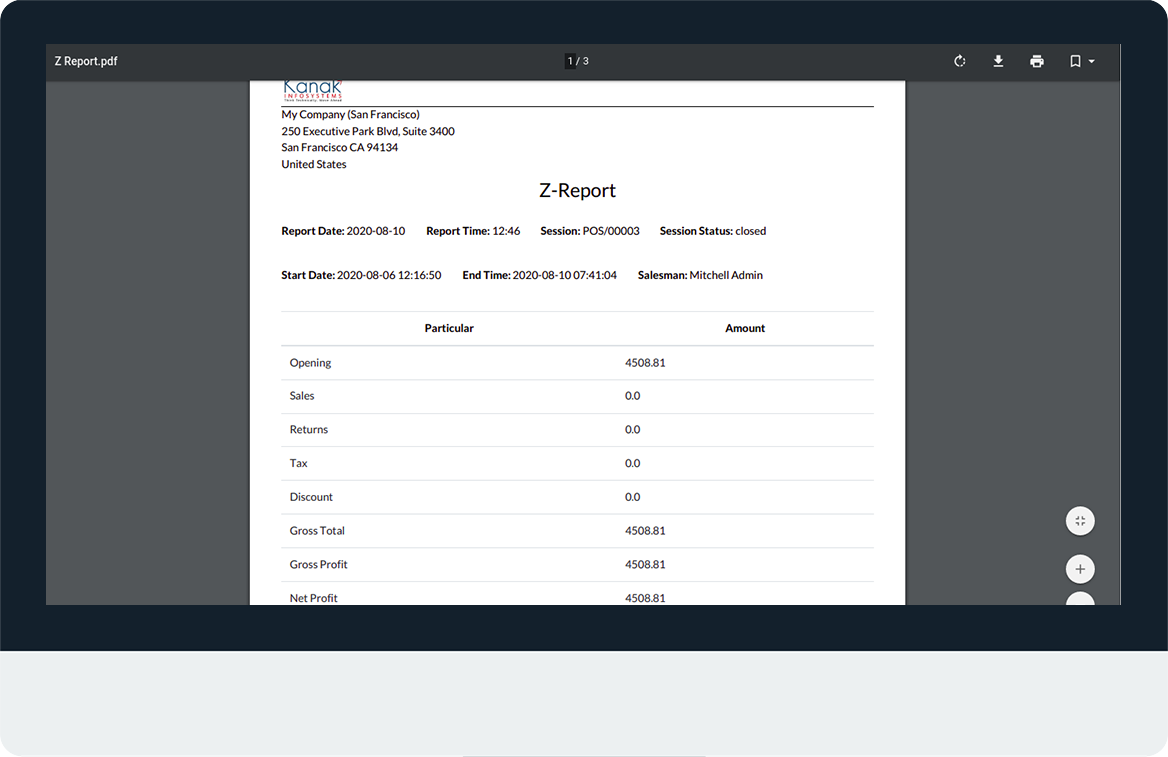Select the Session POS/00003 text
This screenshot has height=757, width=1168.
coord(590,231)
